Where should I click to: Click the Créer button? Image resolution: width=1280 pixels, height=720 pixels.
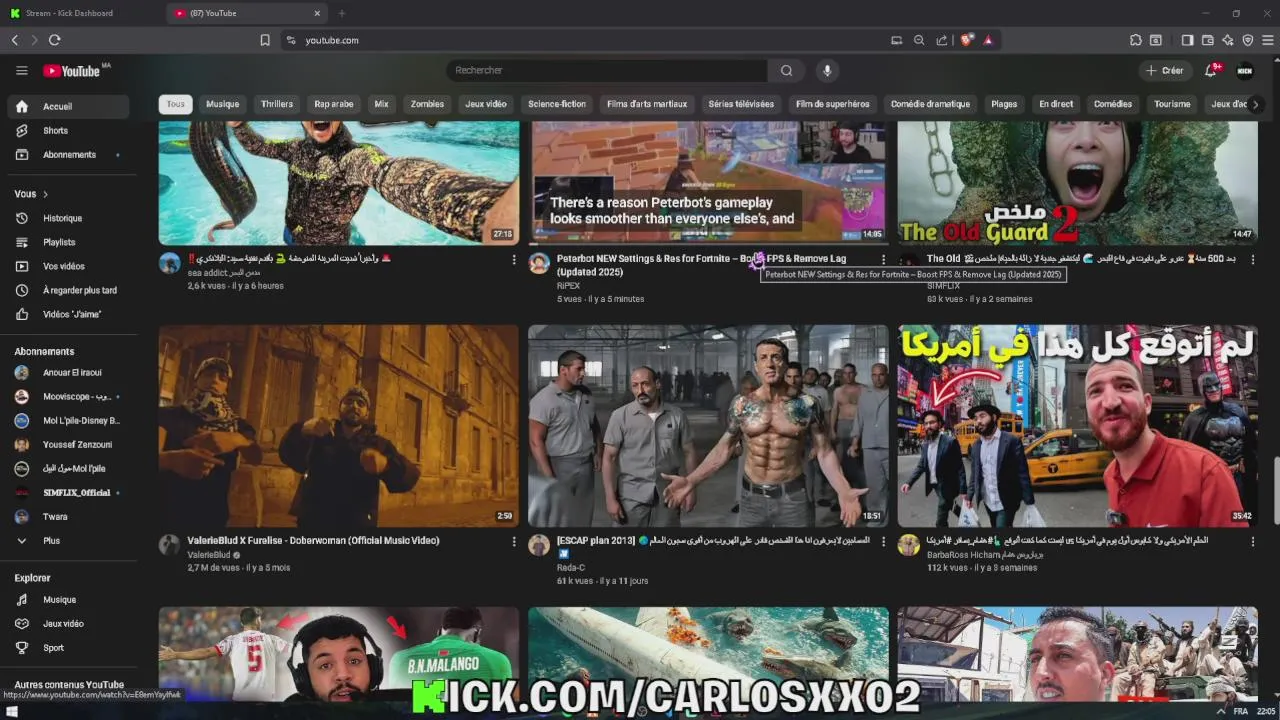(1165, 70)
